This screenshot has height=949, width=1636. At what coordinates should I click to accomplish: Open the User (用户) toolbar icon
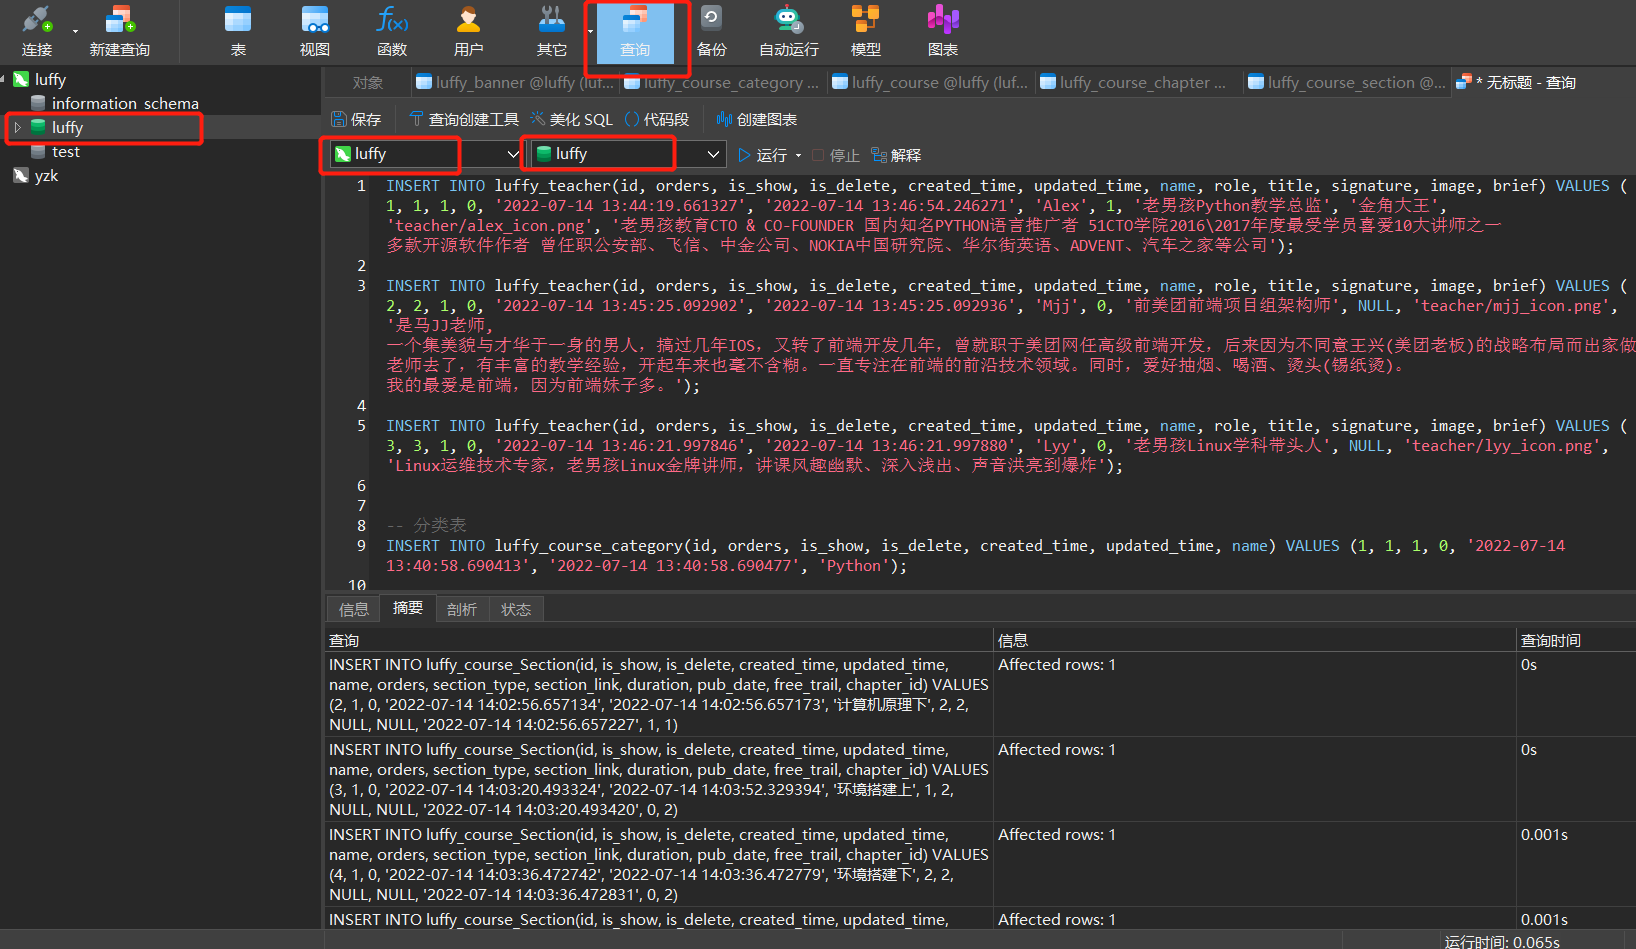[468, 32]
